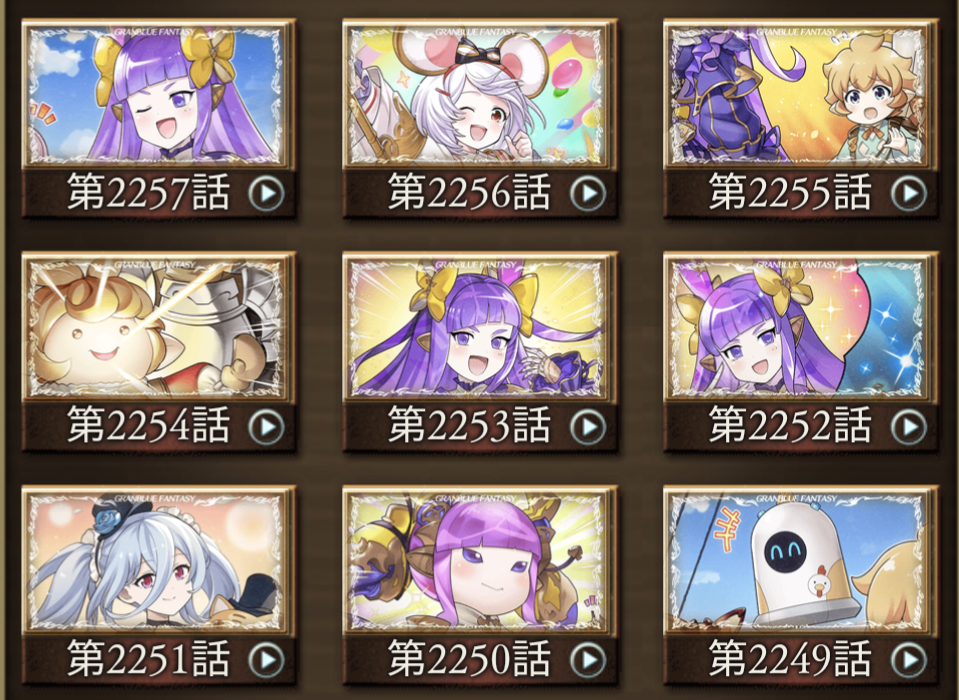Choose the glowing round-faced creature thumbnail
Viewport: 959px width, 700px height.
click(x=158, y=328)
